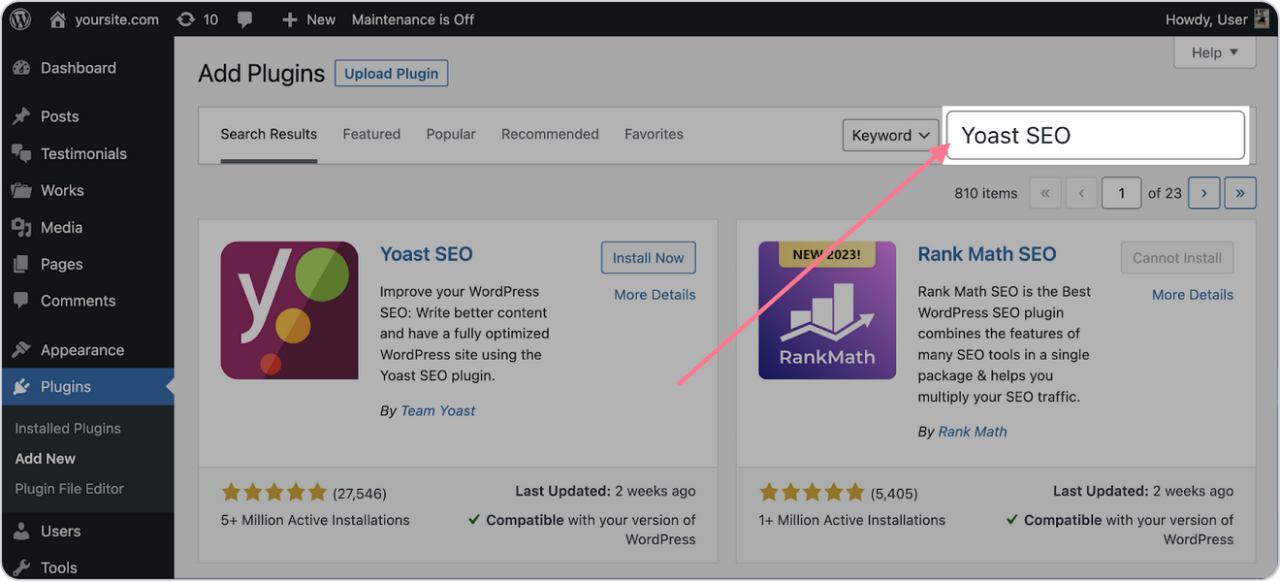Click the WordPress logo in admin bar
Viewport: 1280px width, 582px height.
(21, 19)
